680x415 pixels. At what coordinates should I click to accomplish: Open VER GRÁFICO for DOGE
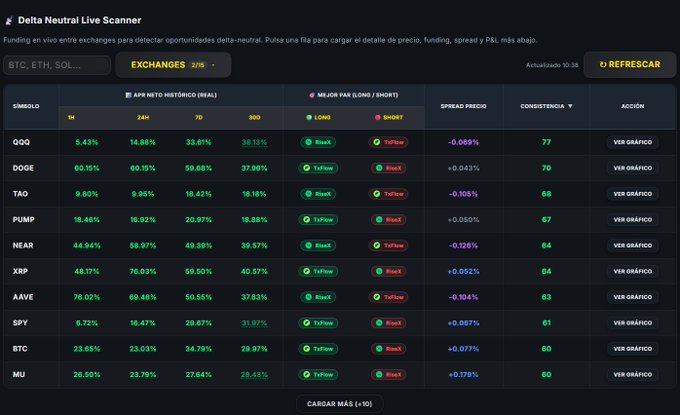(632, 168)
